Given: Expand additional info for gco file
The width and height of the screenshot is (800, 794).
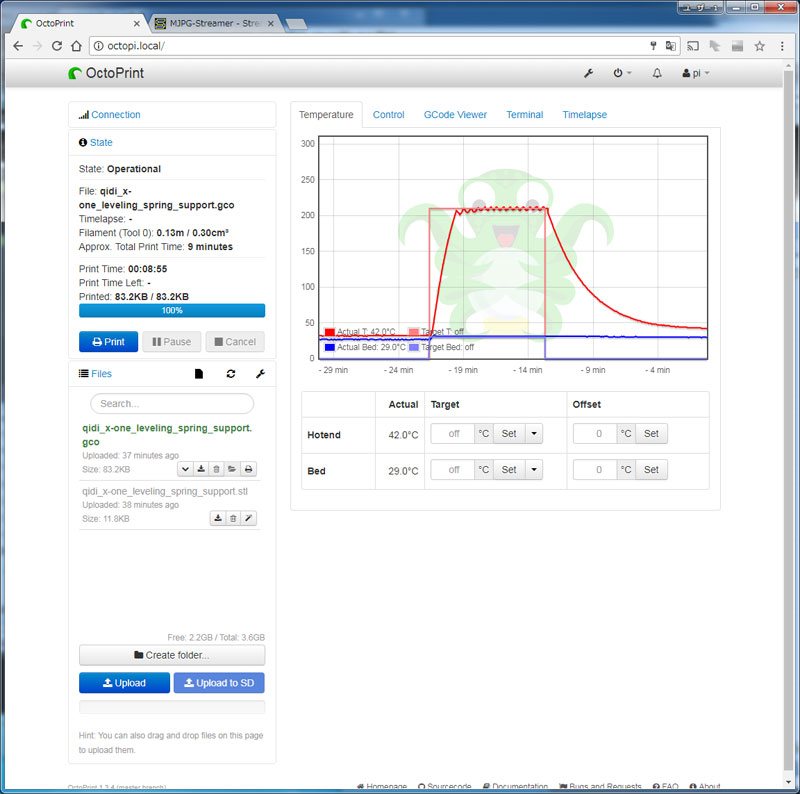Looking at the screenshot, I should pos(185,469).
